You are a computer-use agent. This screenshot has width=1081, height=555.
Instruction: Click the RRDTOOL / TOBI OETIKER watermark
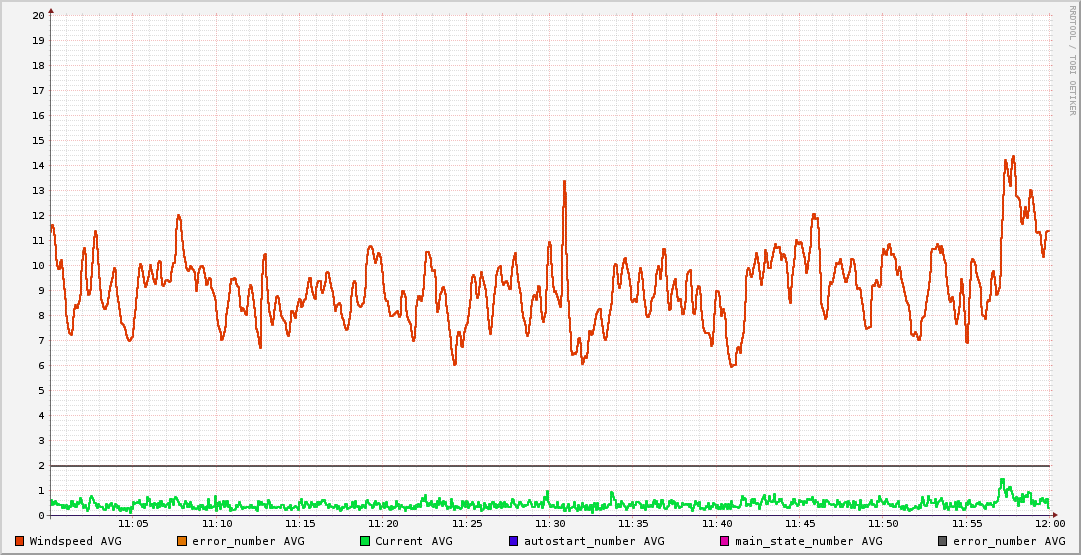[x=1073, y=59]
